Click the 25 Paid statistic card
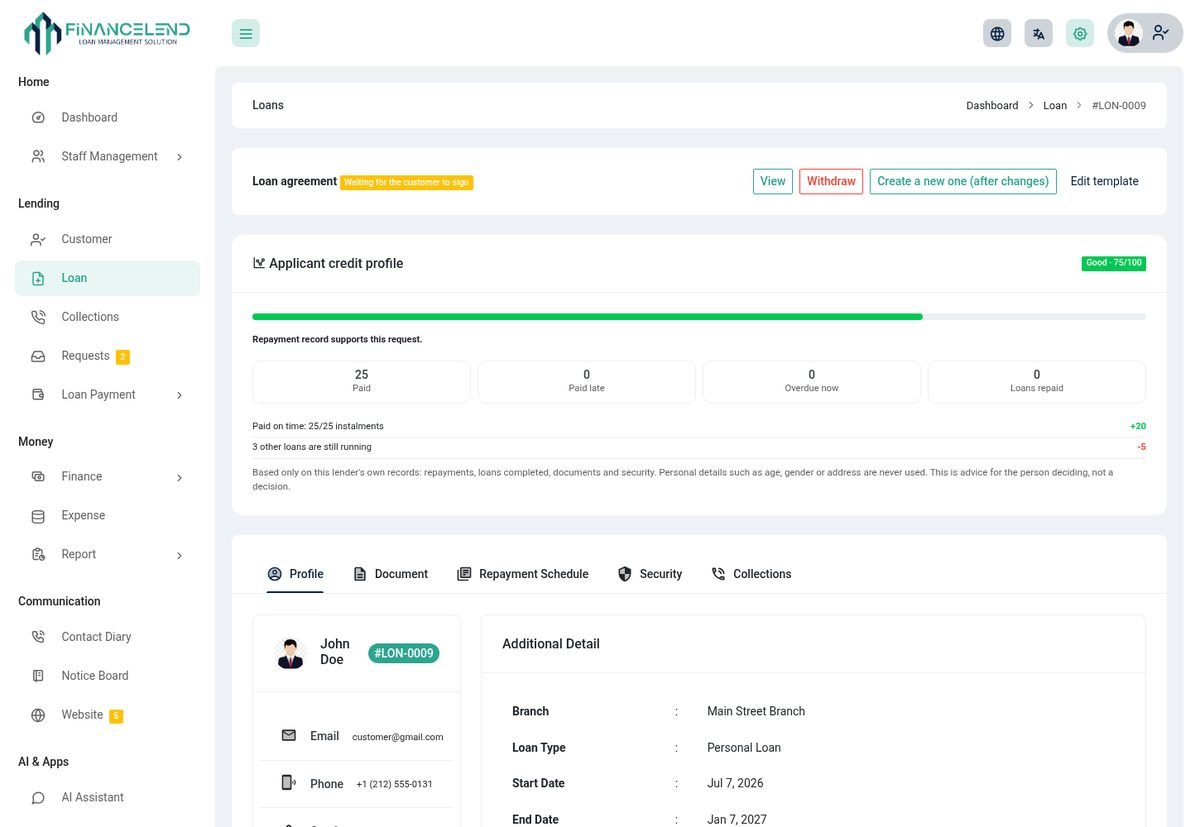 point(361,382)
